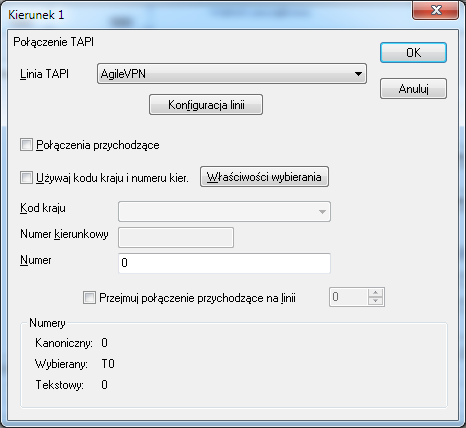
Task: Increase the line number spinner value
Action: click(x=376, y=292)
